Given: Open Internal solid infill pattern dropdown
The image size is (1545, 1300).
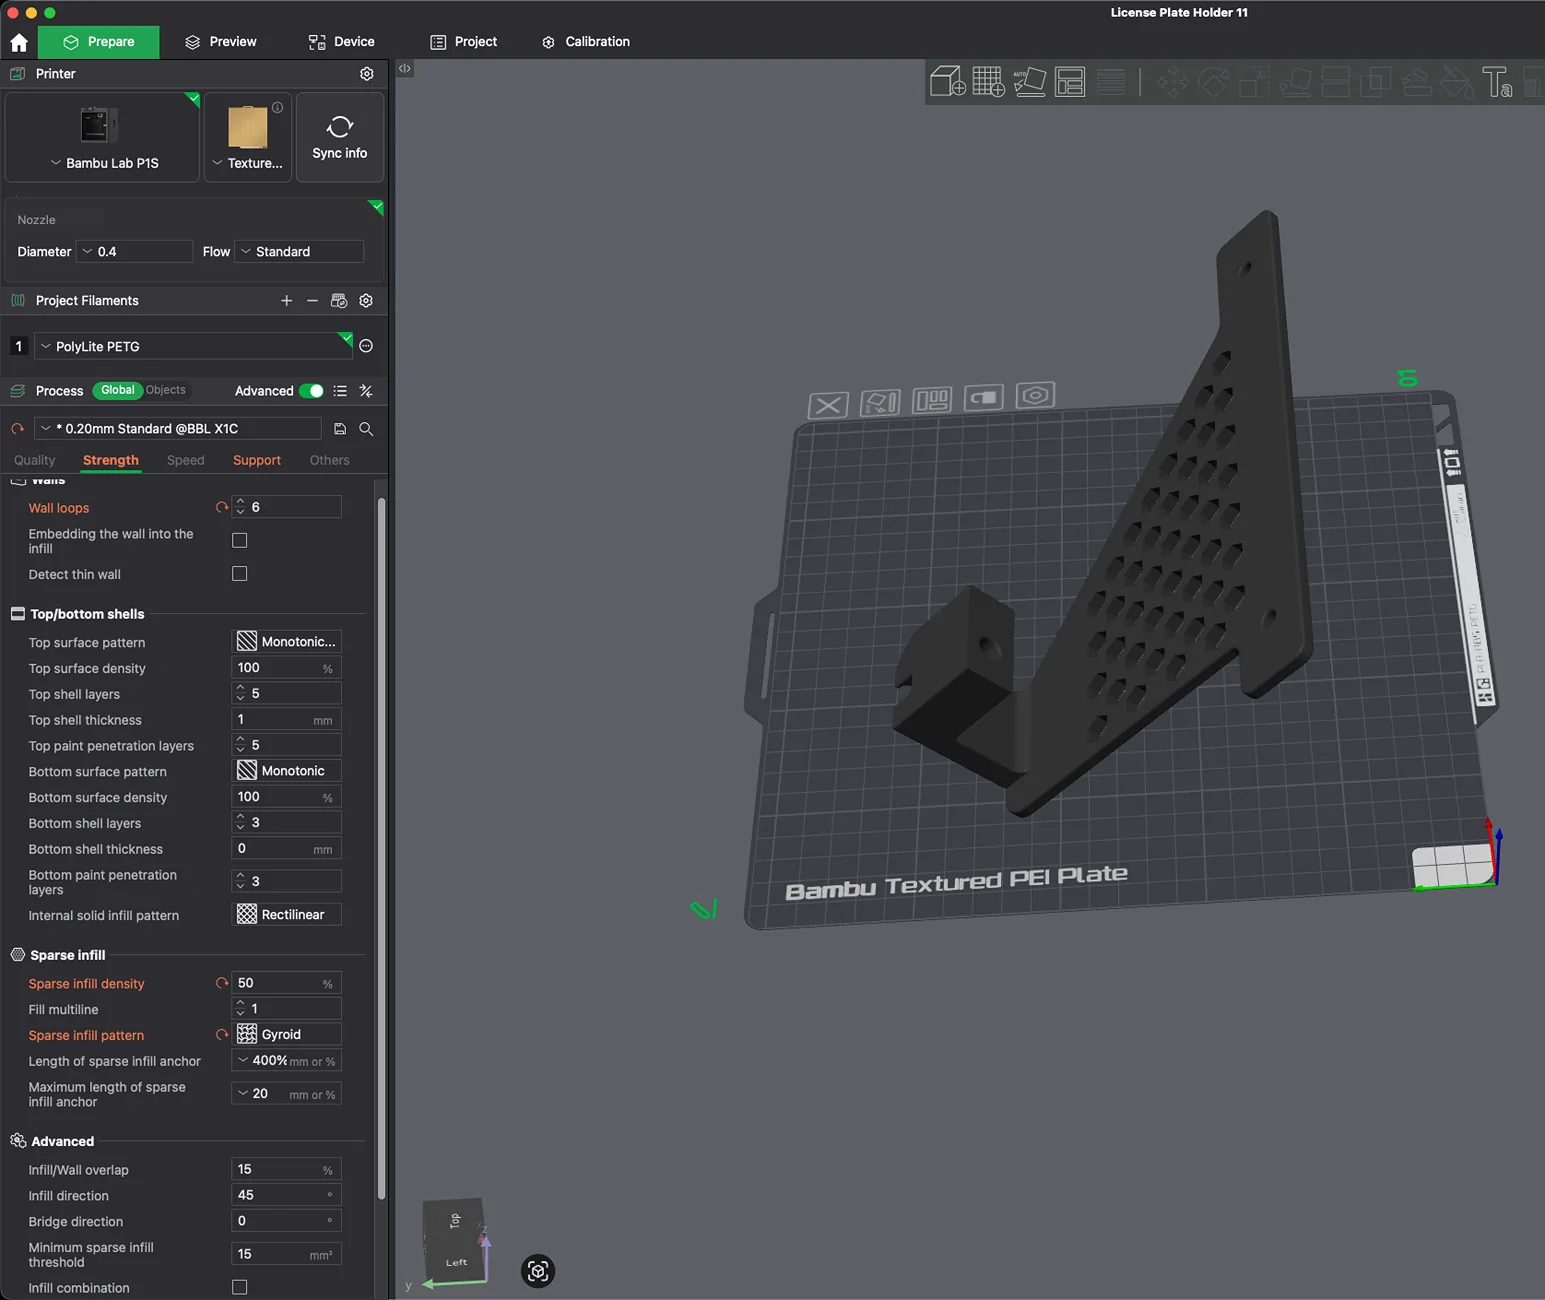Looking at the screenshot, I should coord(287,915).
